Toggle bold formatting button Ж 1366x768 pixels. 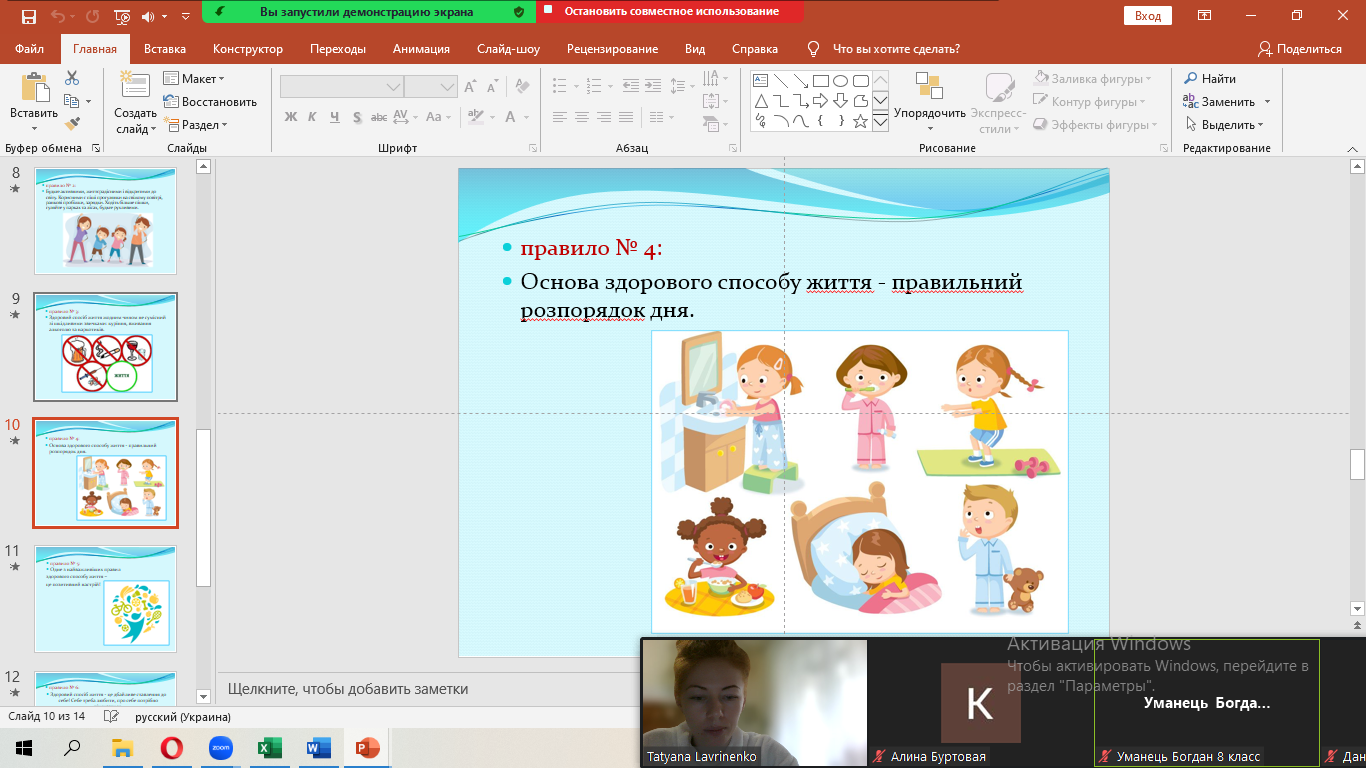click(291, 117)
